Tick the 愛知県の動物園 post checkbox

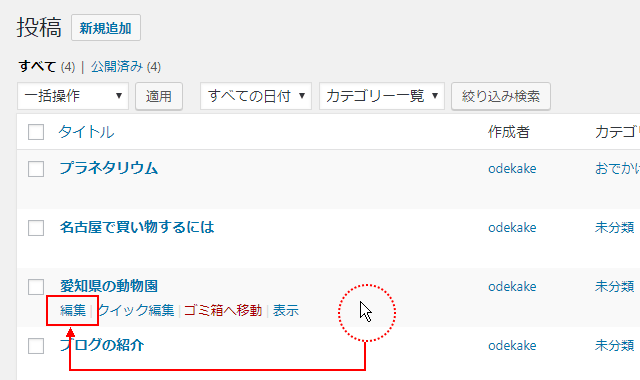(x=36, y=287)
